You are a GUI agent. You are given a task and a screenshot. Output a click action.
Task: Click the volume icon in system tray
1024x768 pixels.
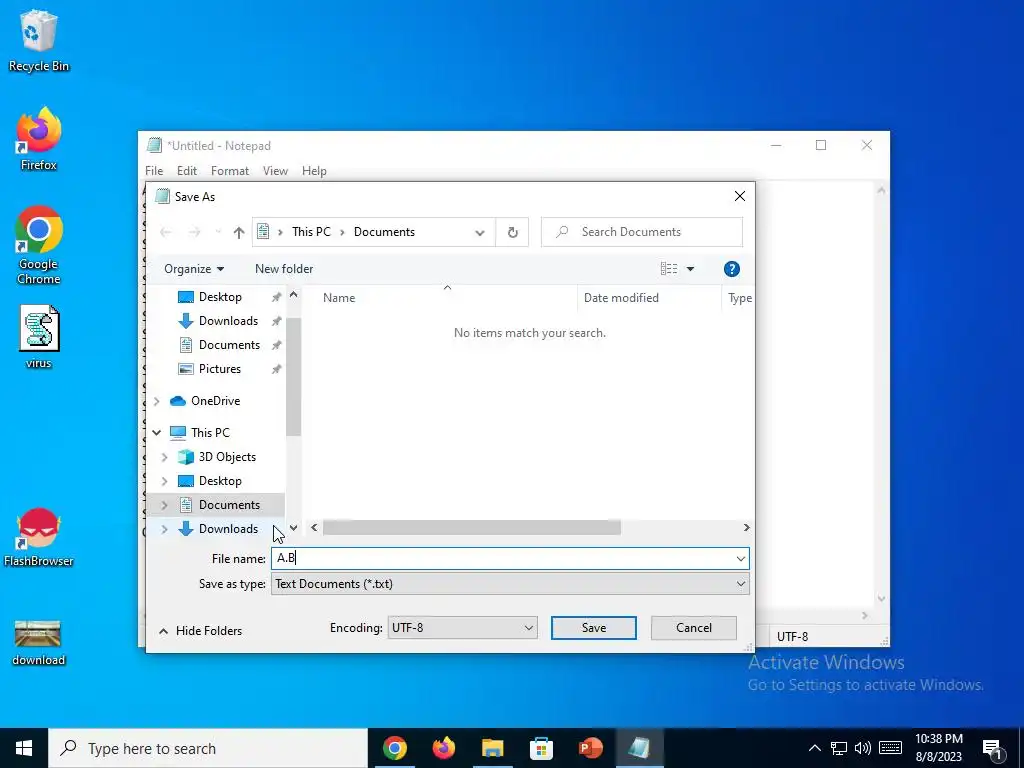click(x=863, y=748)
